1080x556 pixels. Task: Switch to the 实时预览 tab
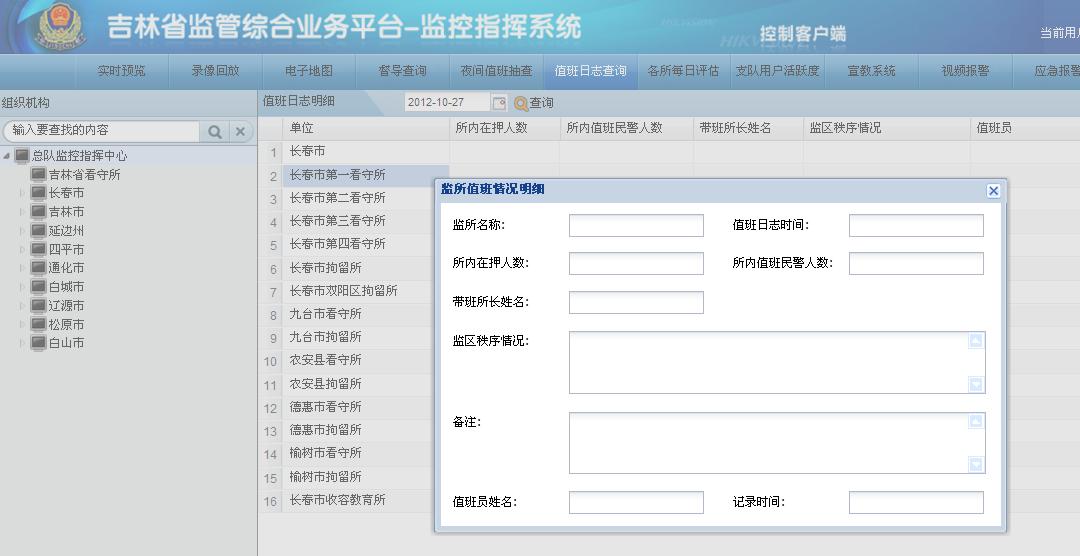[x=121, y=71]
